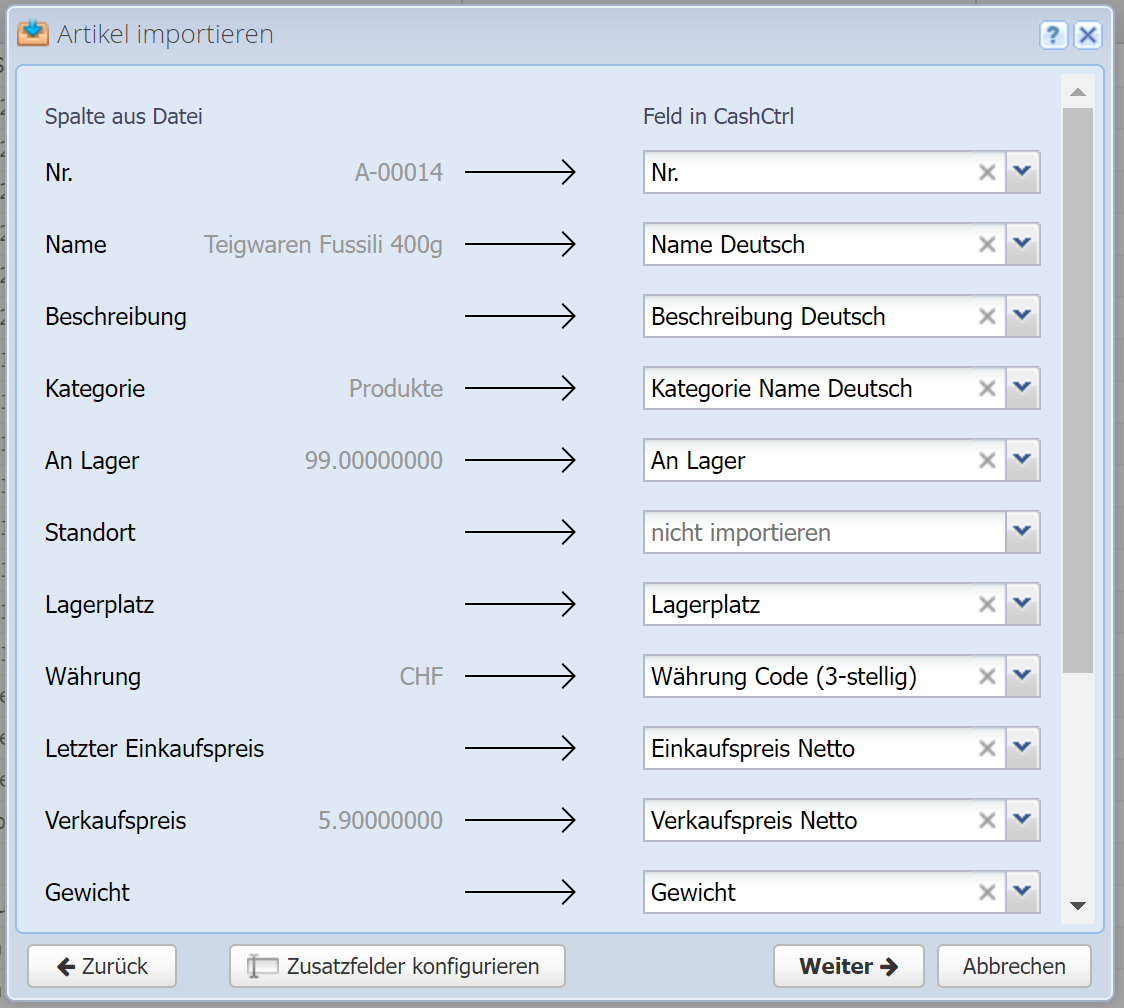This screenshot has width=1124, height=1008.
Task: Cancel the import with Abbrechen
Action: [x=1014, y=966]
